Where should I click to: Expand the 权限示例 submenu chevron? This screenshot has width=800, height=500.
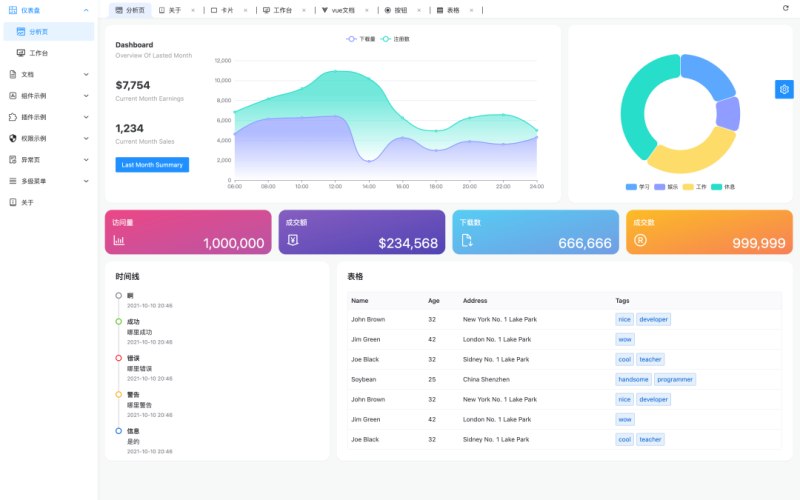click(x=86, y=138)
